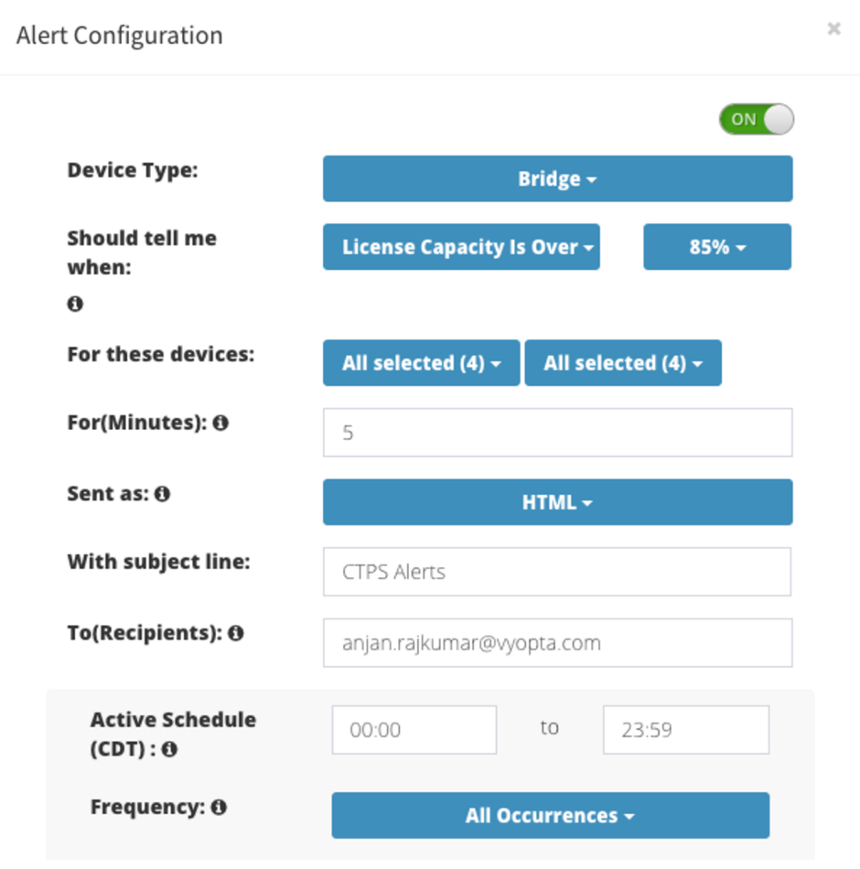This screenshot has height=869, width=860.
Task: Click info icon next to For(Minutes)
Action: coord(221,423)
